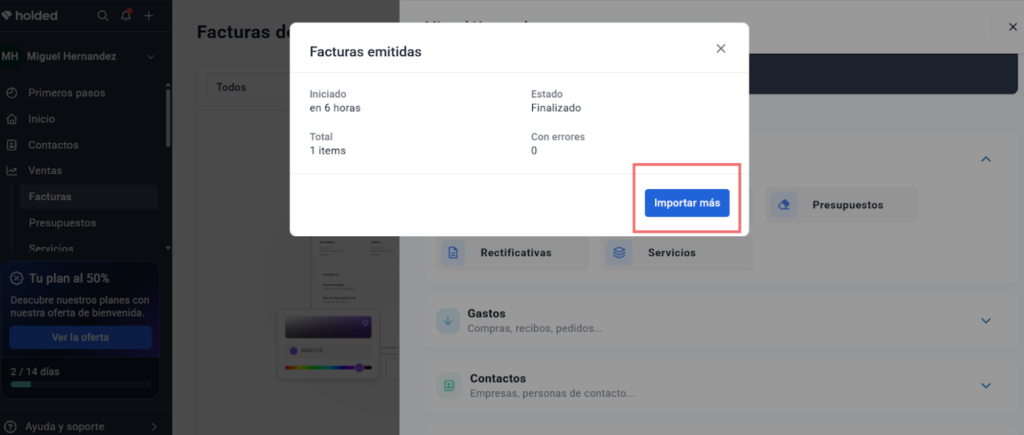Open the notifications bell icon
Screen dimensions: 1024x435
[x=126, y=16]
